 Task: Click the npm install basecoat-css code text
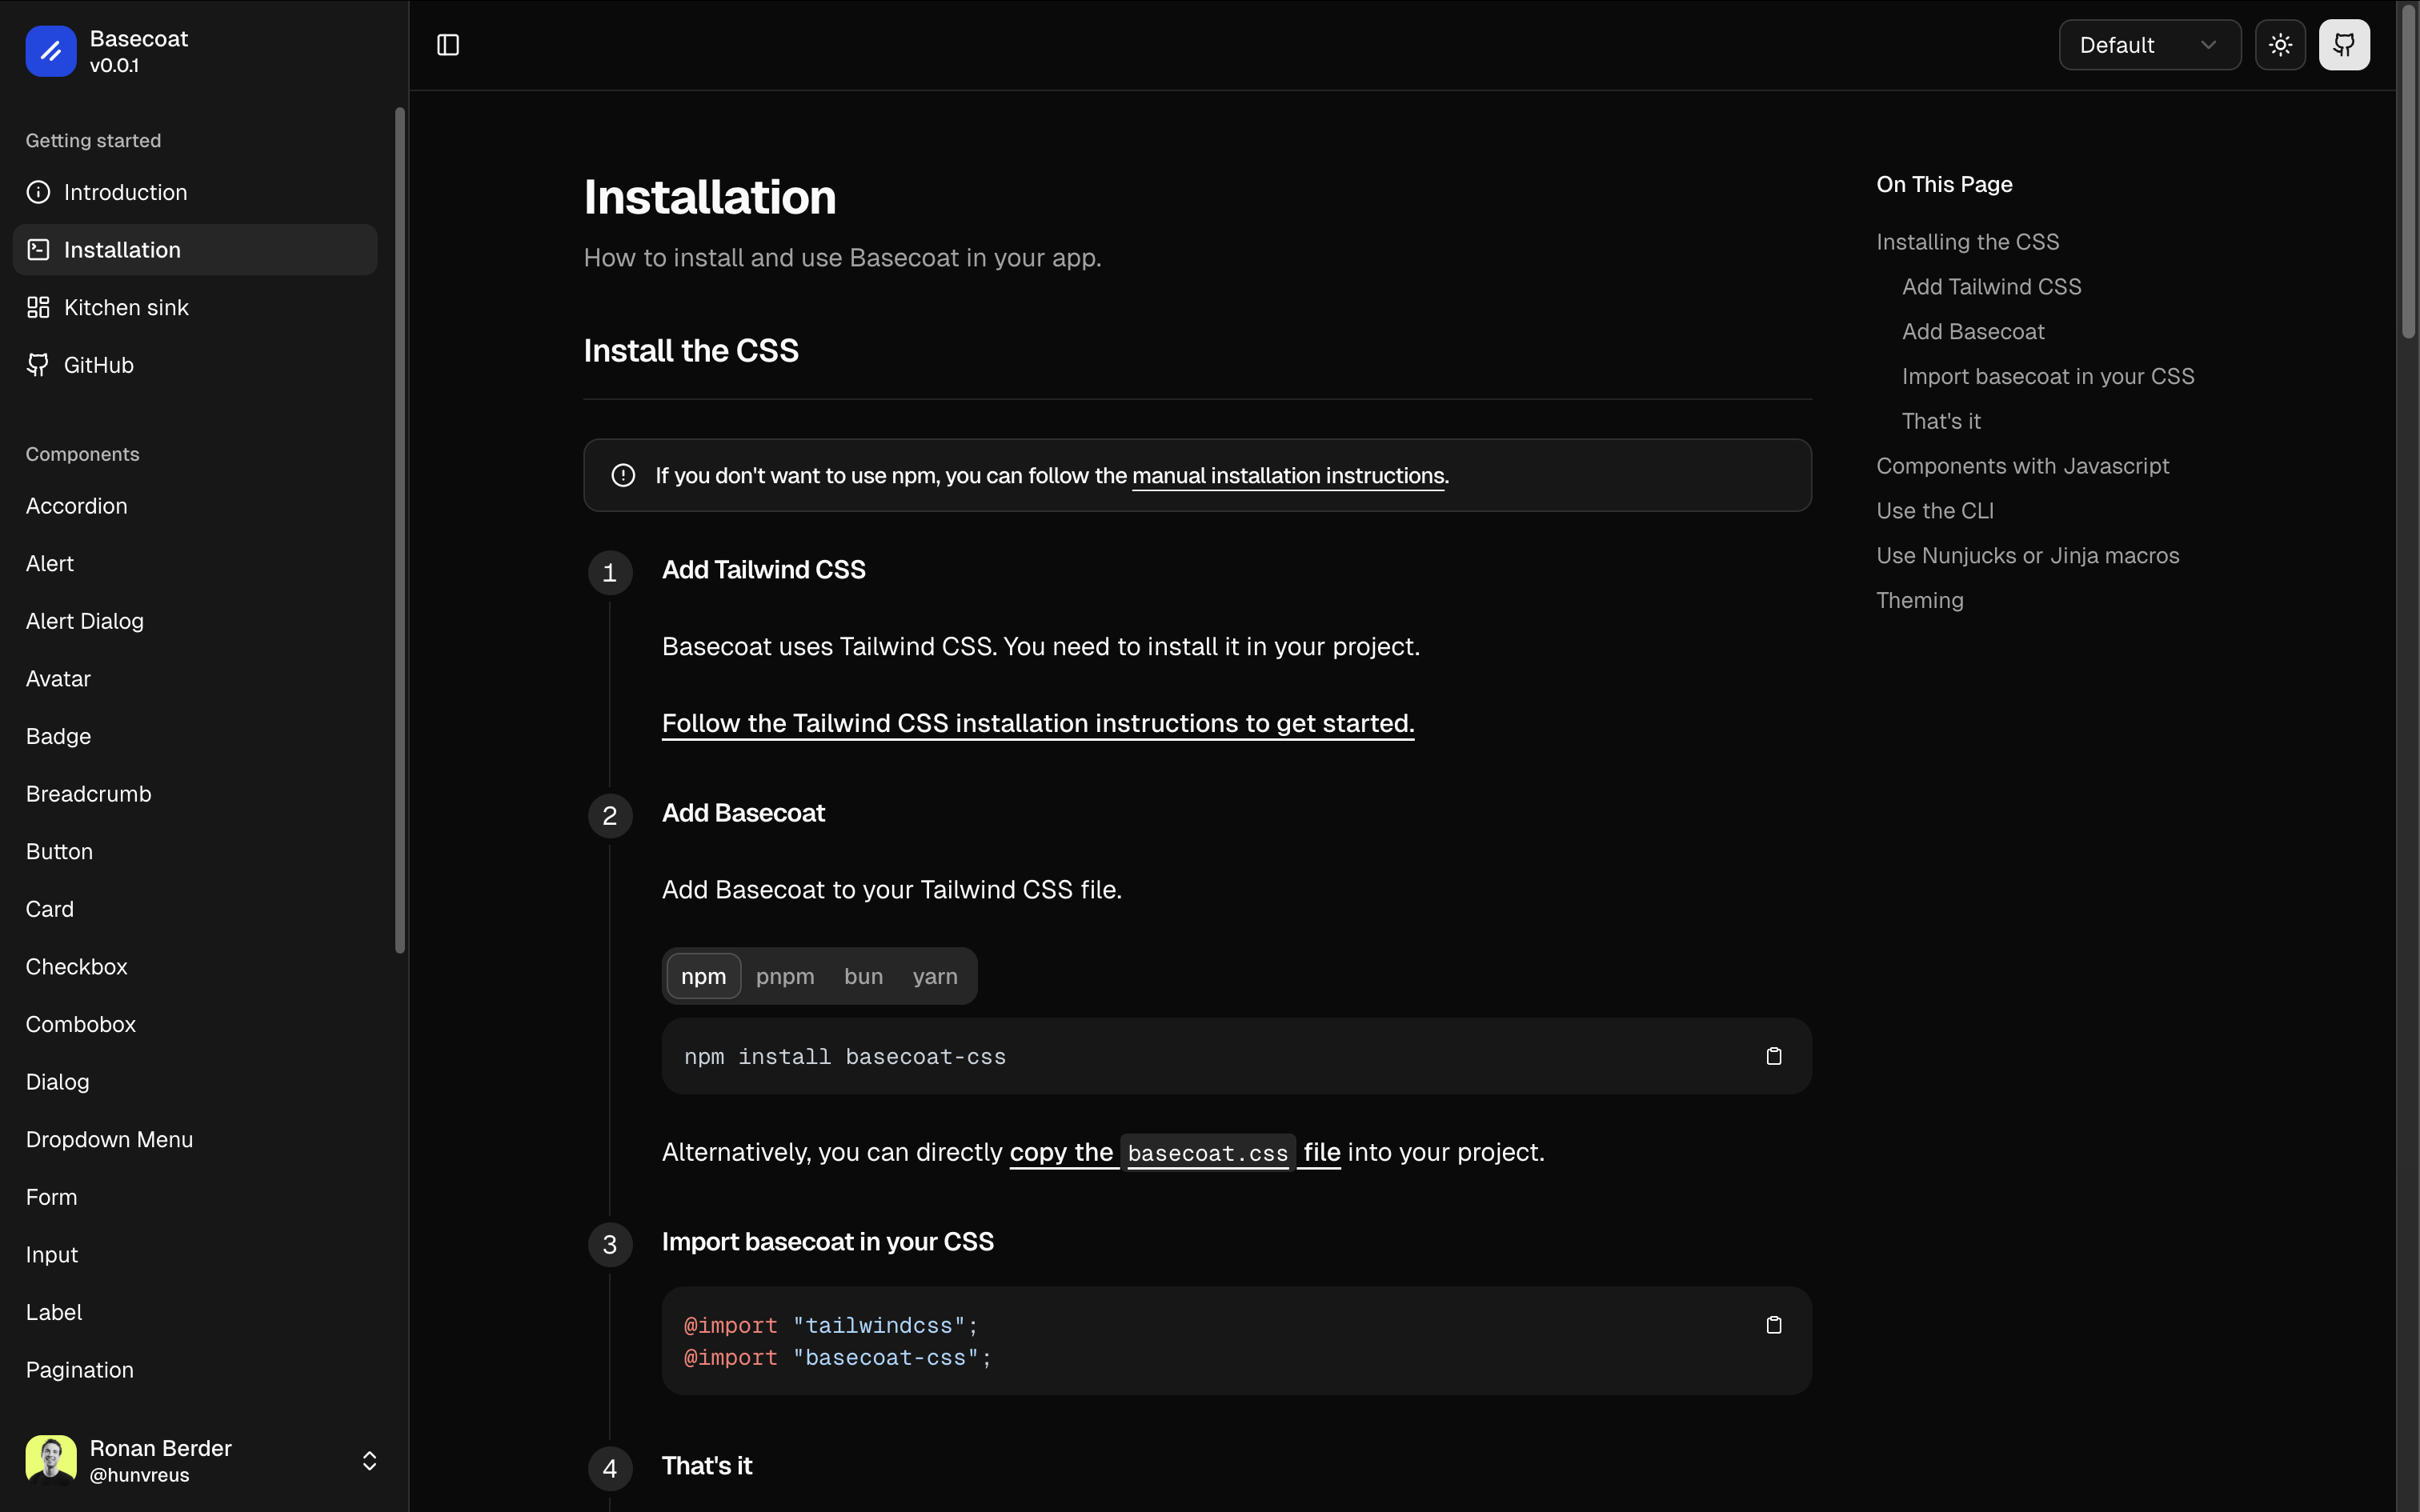[x=845, y=1057]
